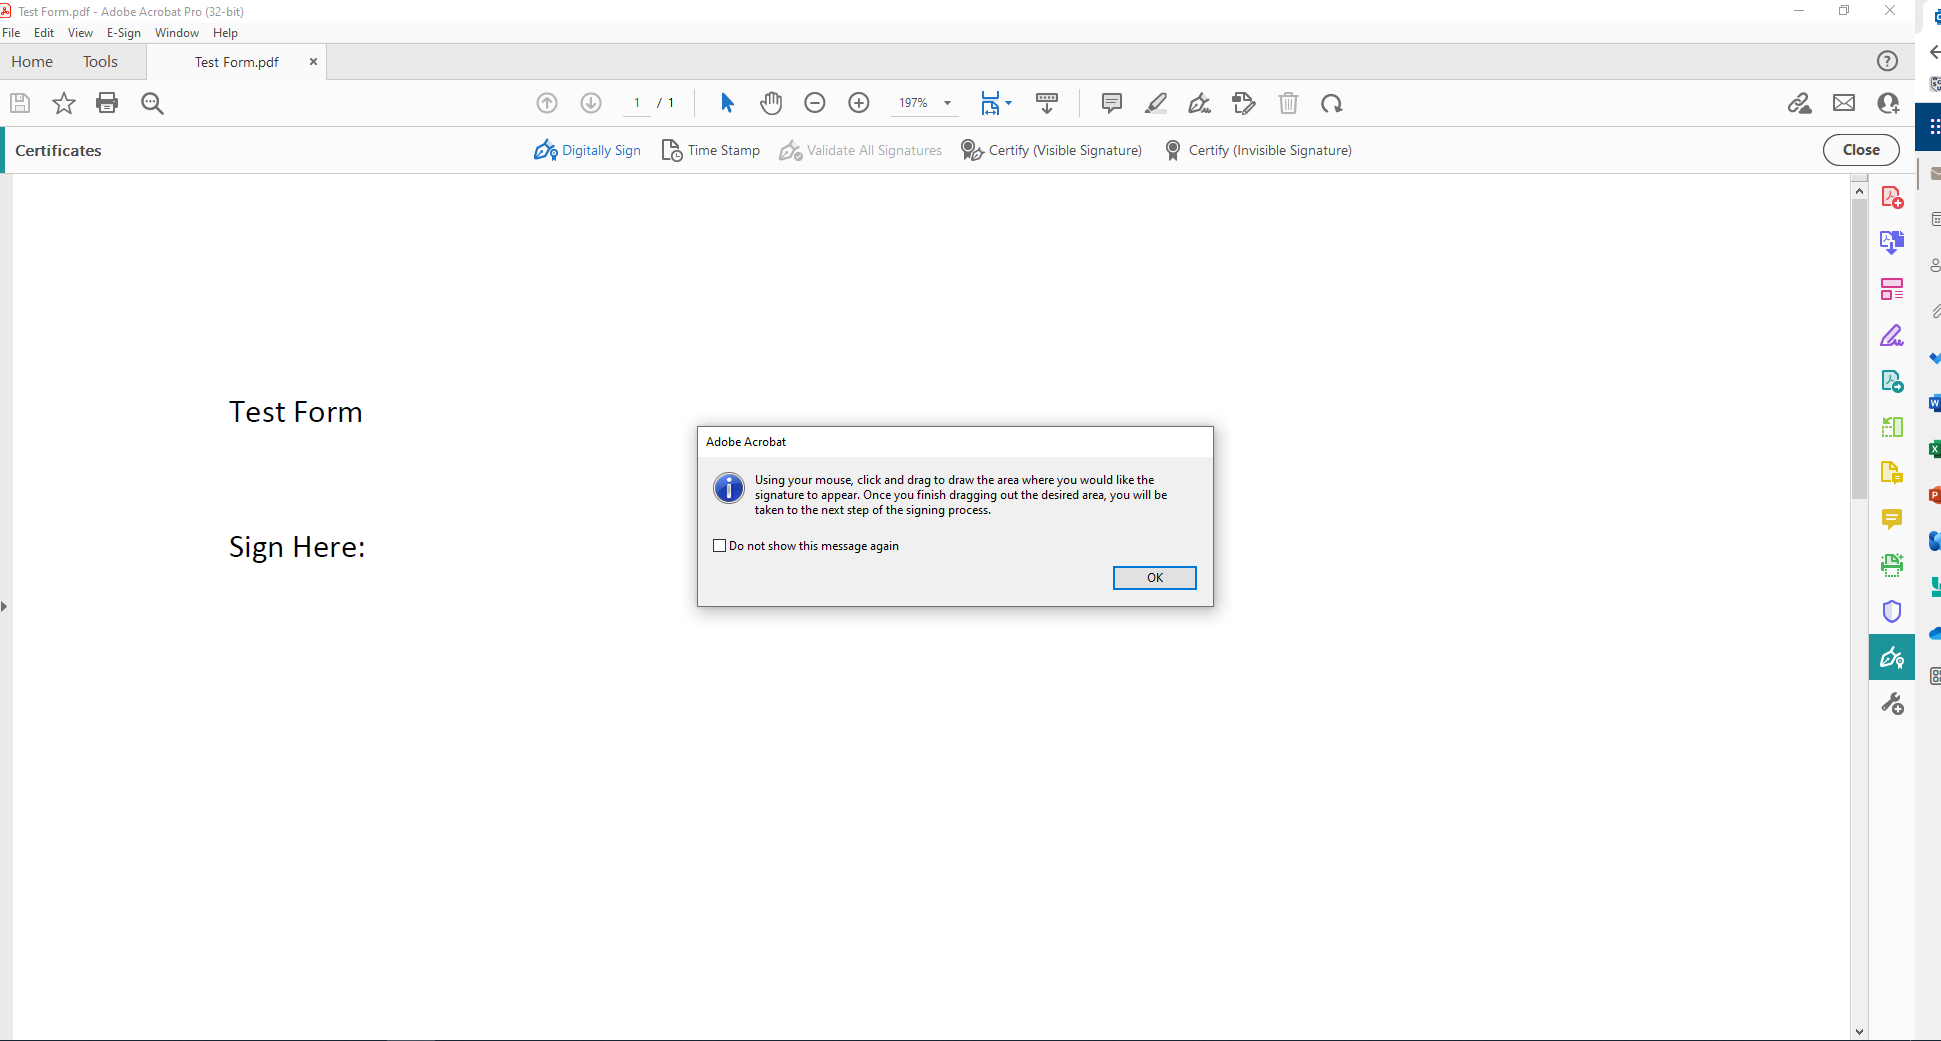1941x1041 pixels.
Task: Select the Hand pan tool
Action: coord(771,103)
